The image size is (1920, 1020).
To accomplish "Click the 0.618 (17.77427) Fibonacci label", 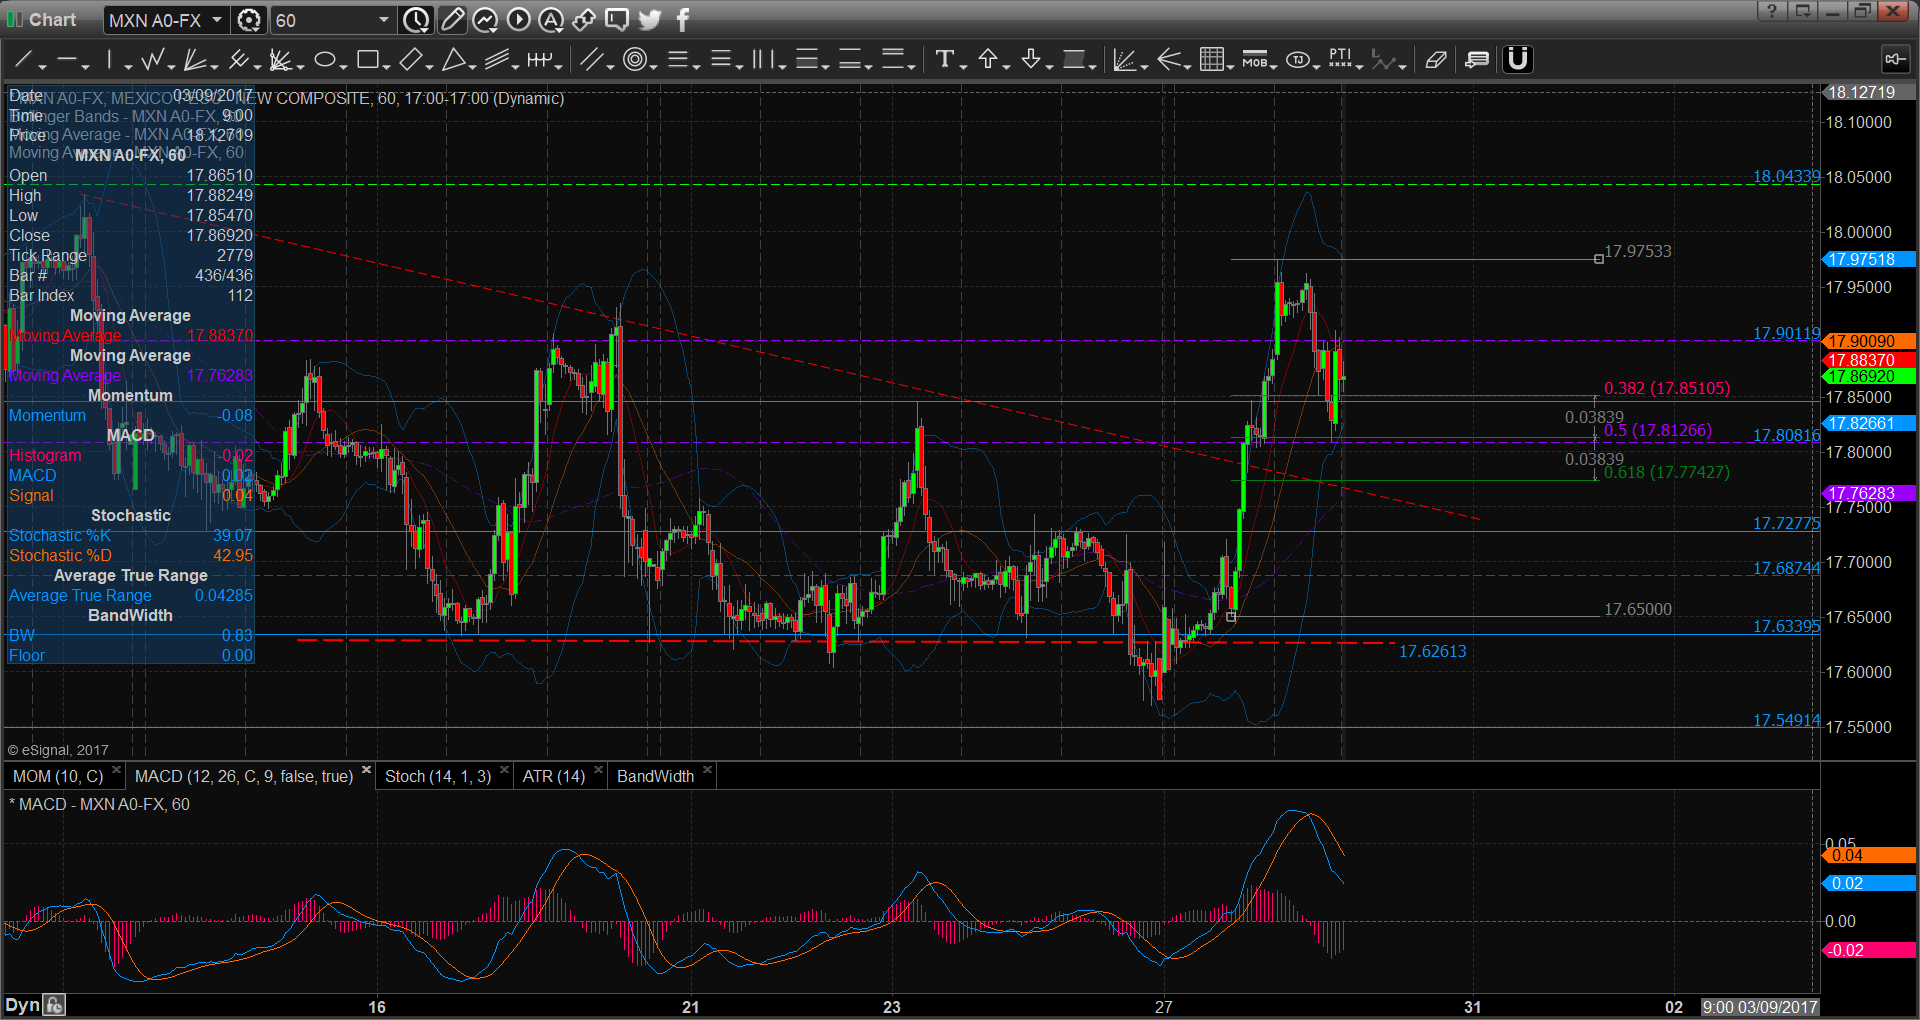I will click(1667, 472).
